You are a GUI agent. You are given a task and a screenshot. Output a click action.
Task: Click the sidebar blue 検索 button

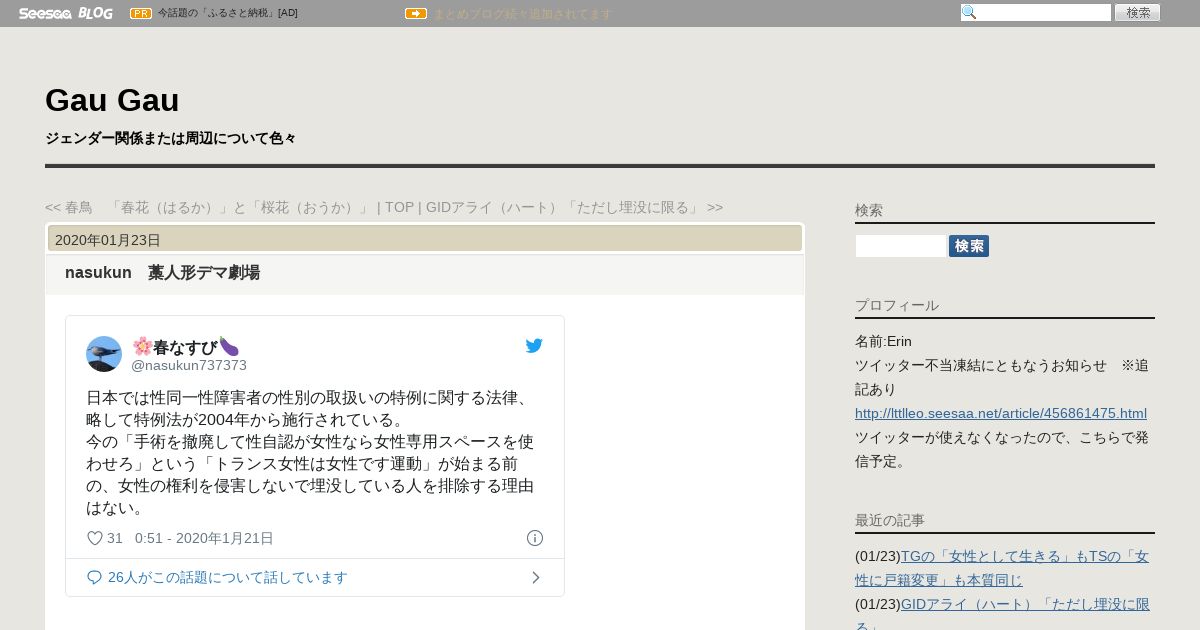coord(969,246)
